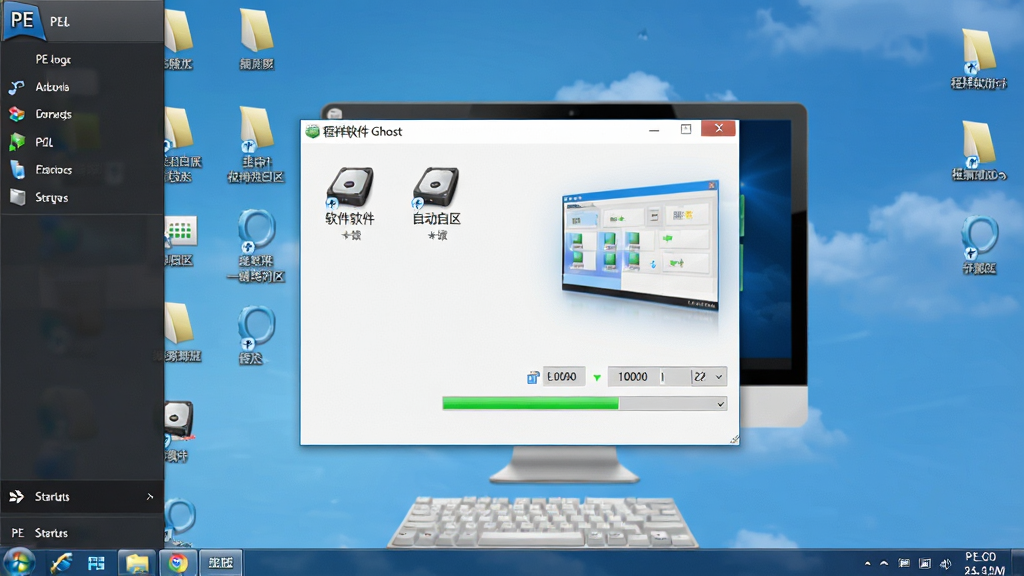Screen dimensions: 1024x576
Task: Open the screwdriver tool icon on taskbar
Action: pos(61,562)
